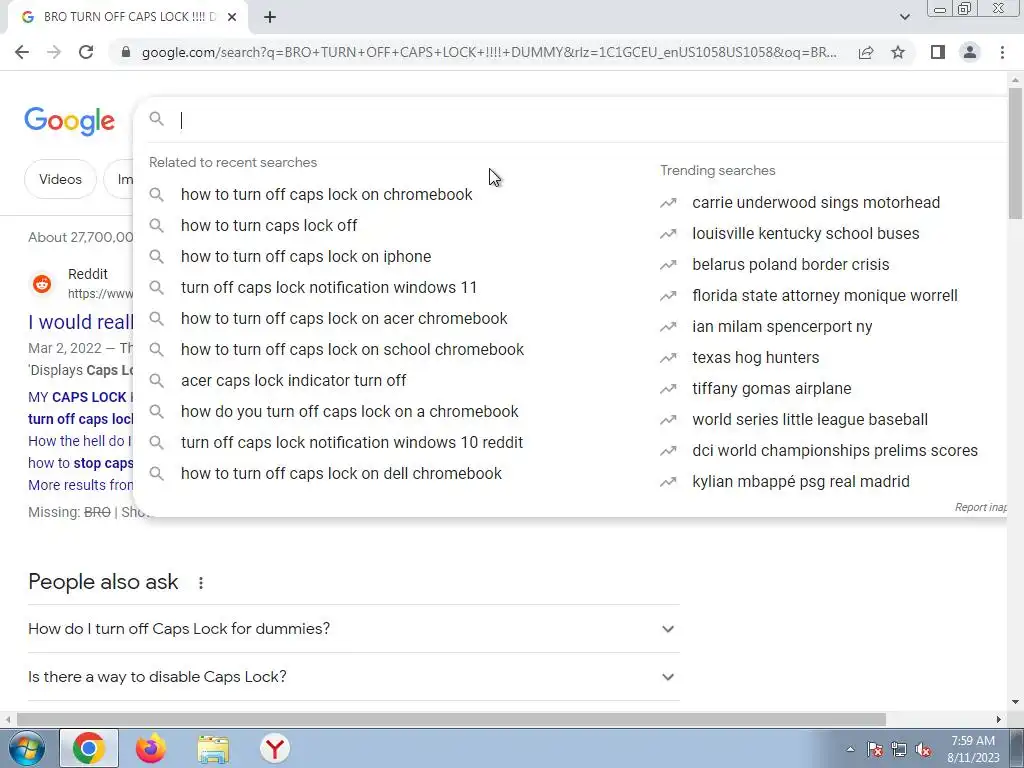Choose suggestion about dell chromebook caps lock

point(341,473)
